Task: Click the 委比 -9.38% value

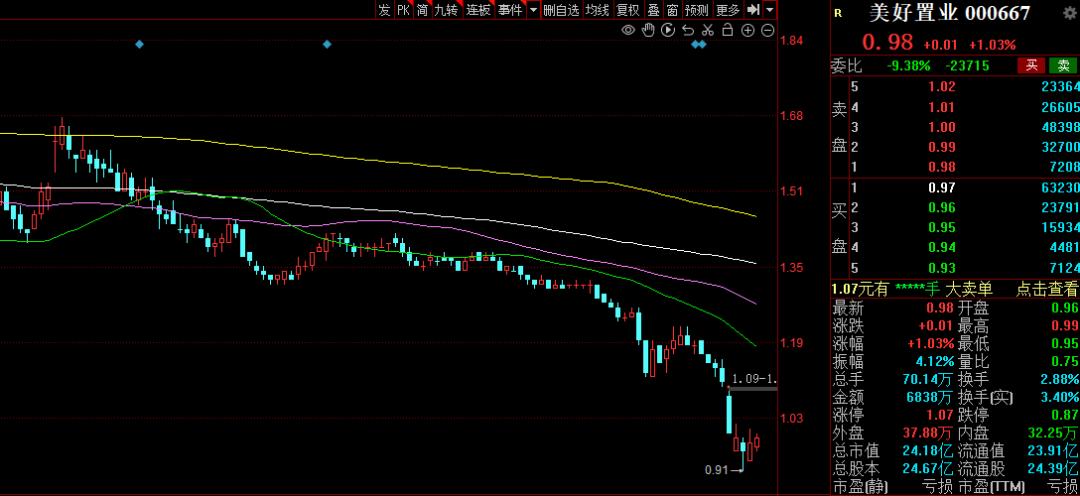Action: [x=908, y=65]
